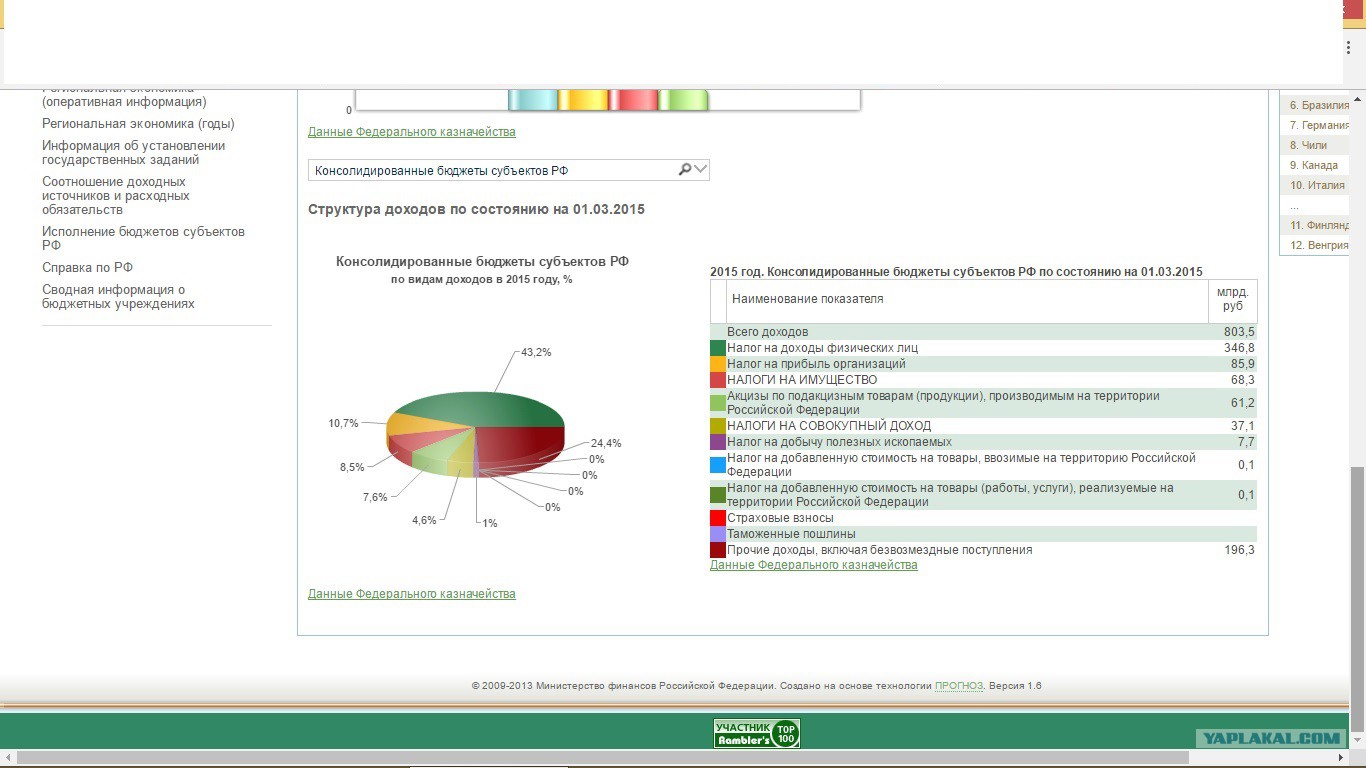Open Справка по РФ sidebar link
Image resolution: width=1366 pixels, height=768 pixels.
(87, 267)
